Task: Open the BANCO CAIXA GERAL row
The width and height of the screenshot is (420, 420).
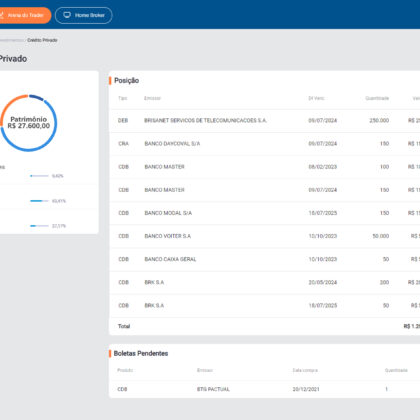Action: point(264,259)
